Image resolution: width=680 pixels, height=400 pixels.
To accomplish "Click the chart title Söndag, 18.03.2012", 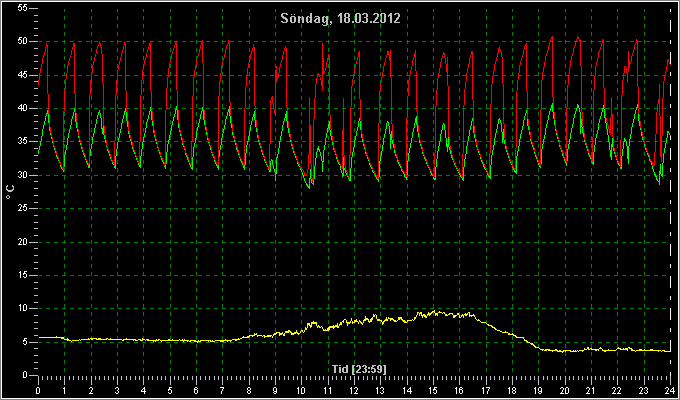I will (340, 19).
